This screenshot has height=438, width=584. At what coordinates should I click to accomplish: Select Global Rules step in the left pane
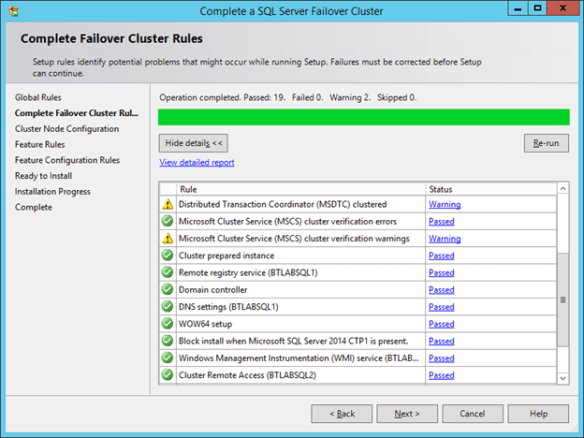point(38,98)
